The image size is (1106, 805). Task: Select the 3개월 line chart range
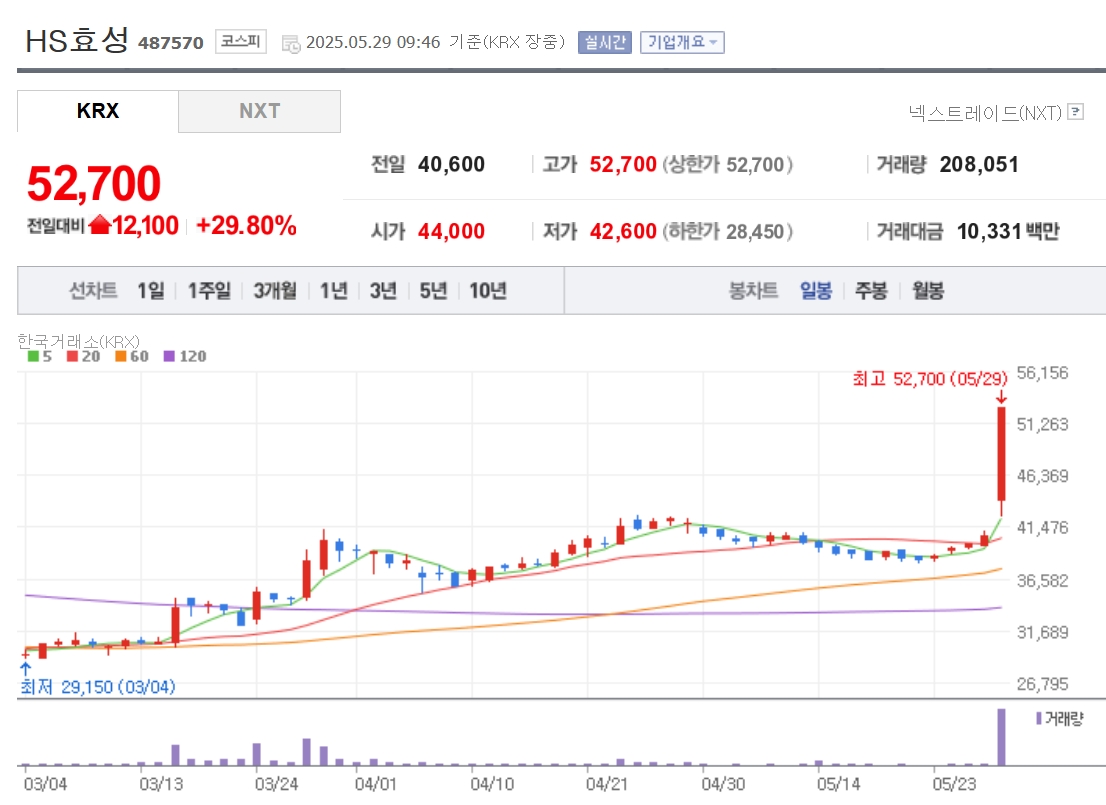pos(275,291)
